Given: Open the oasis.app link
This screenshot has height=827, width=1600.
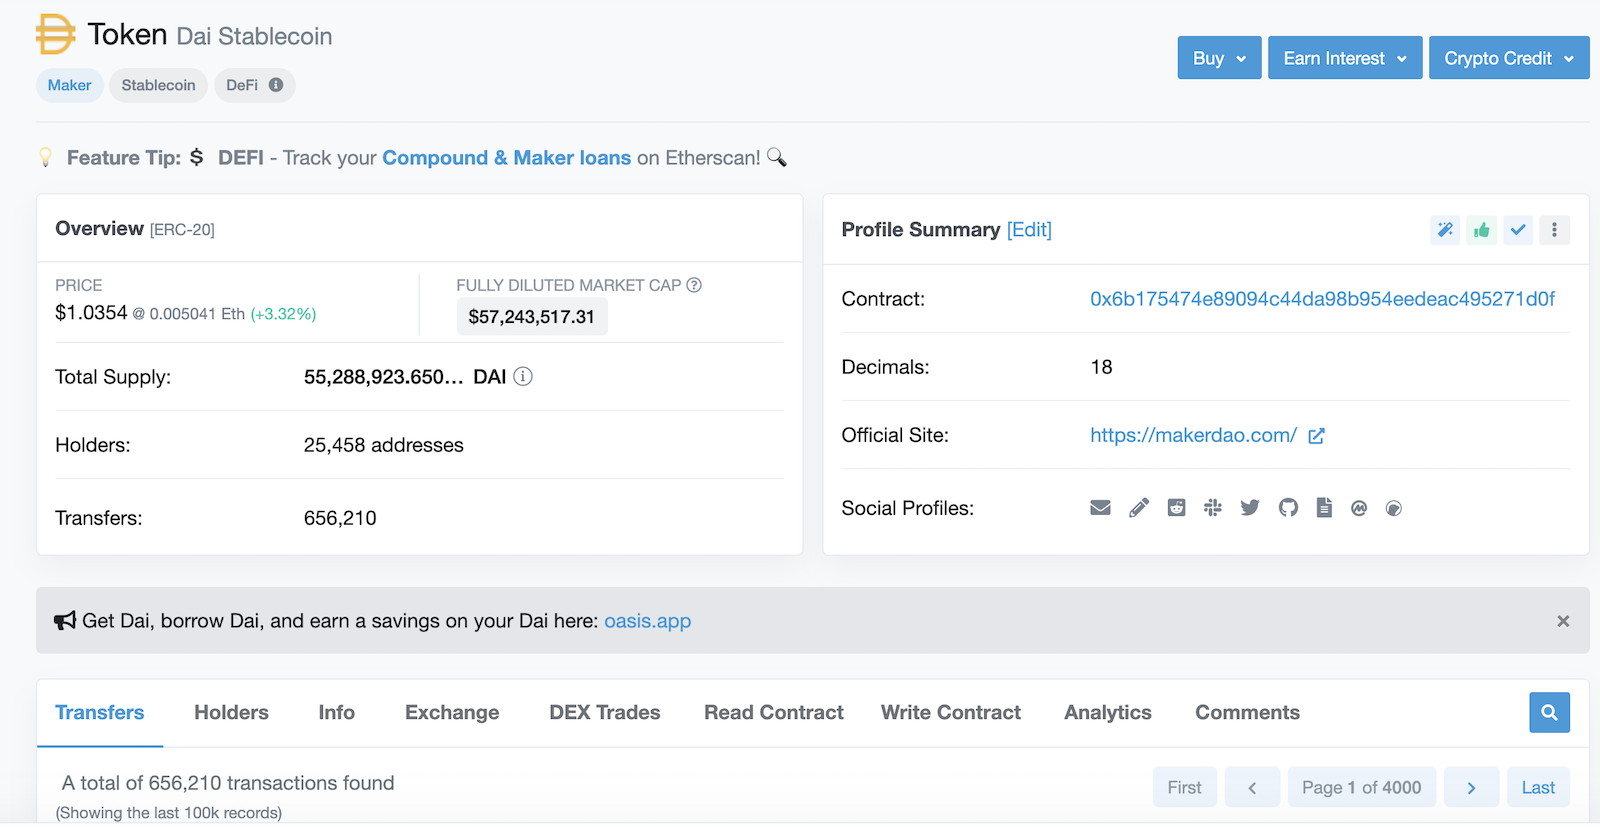Looking at the screenshot, I should coord(647,621).
